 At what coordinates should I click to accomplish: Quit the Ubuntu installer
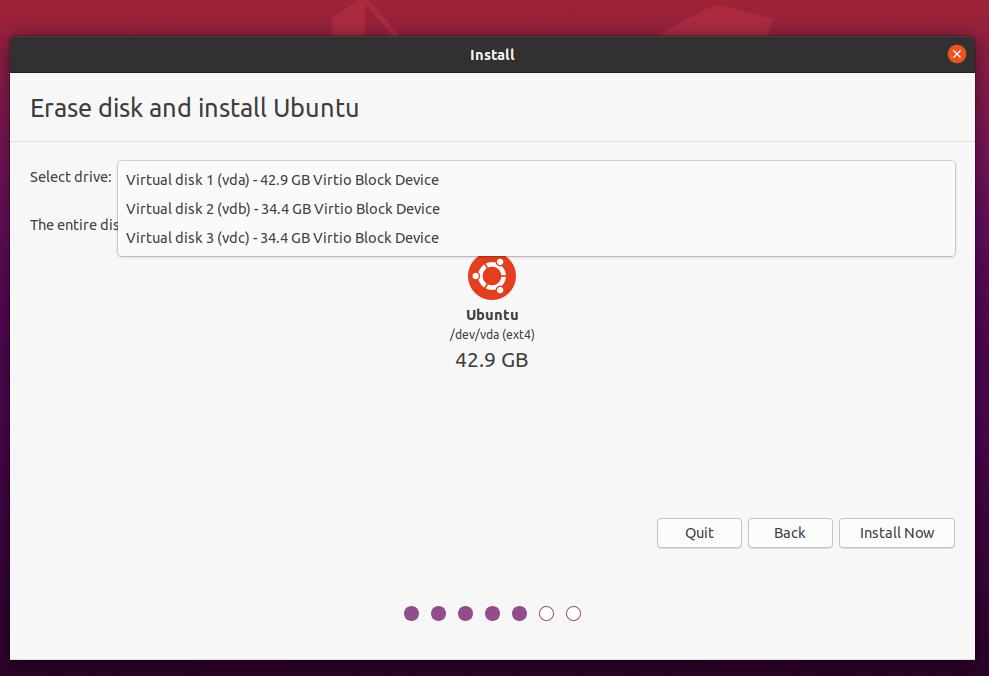(x=699, y=533)
